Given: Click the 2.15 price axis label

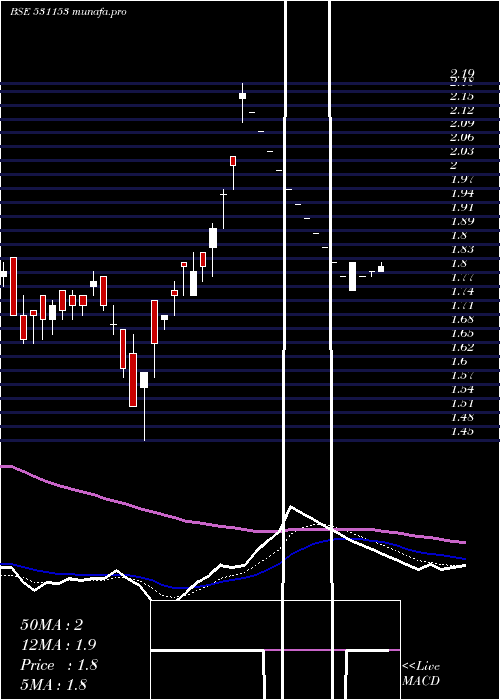Looking at the screenshot, I should coord(462,96).
